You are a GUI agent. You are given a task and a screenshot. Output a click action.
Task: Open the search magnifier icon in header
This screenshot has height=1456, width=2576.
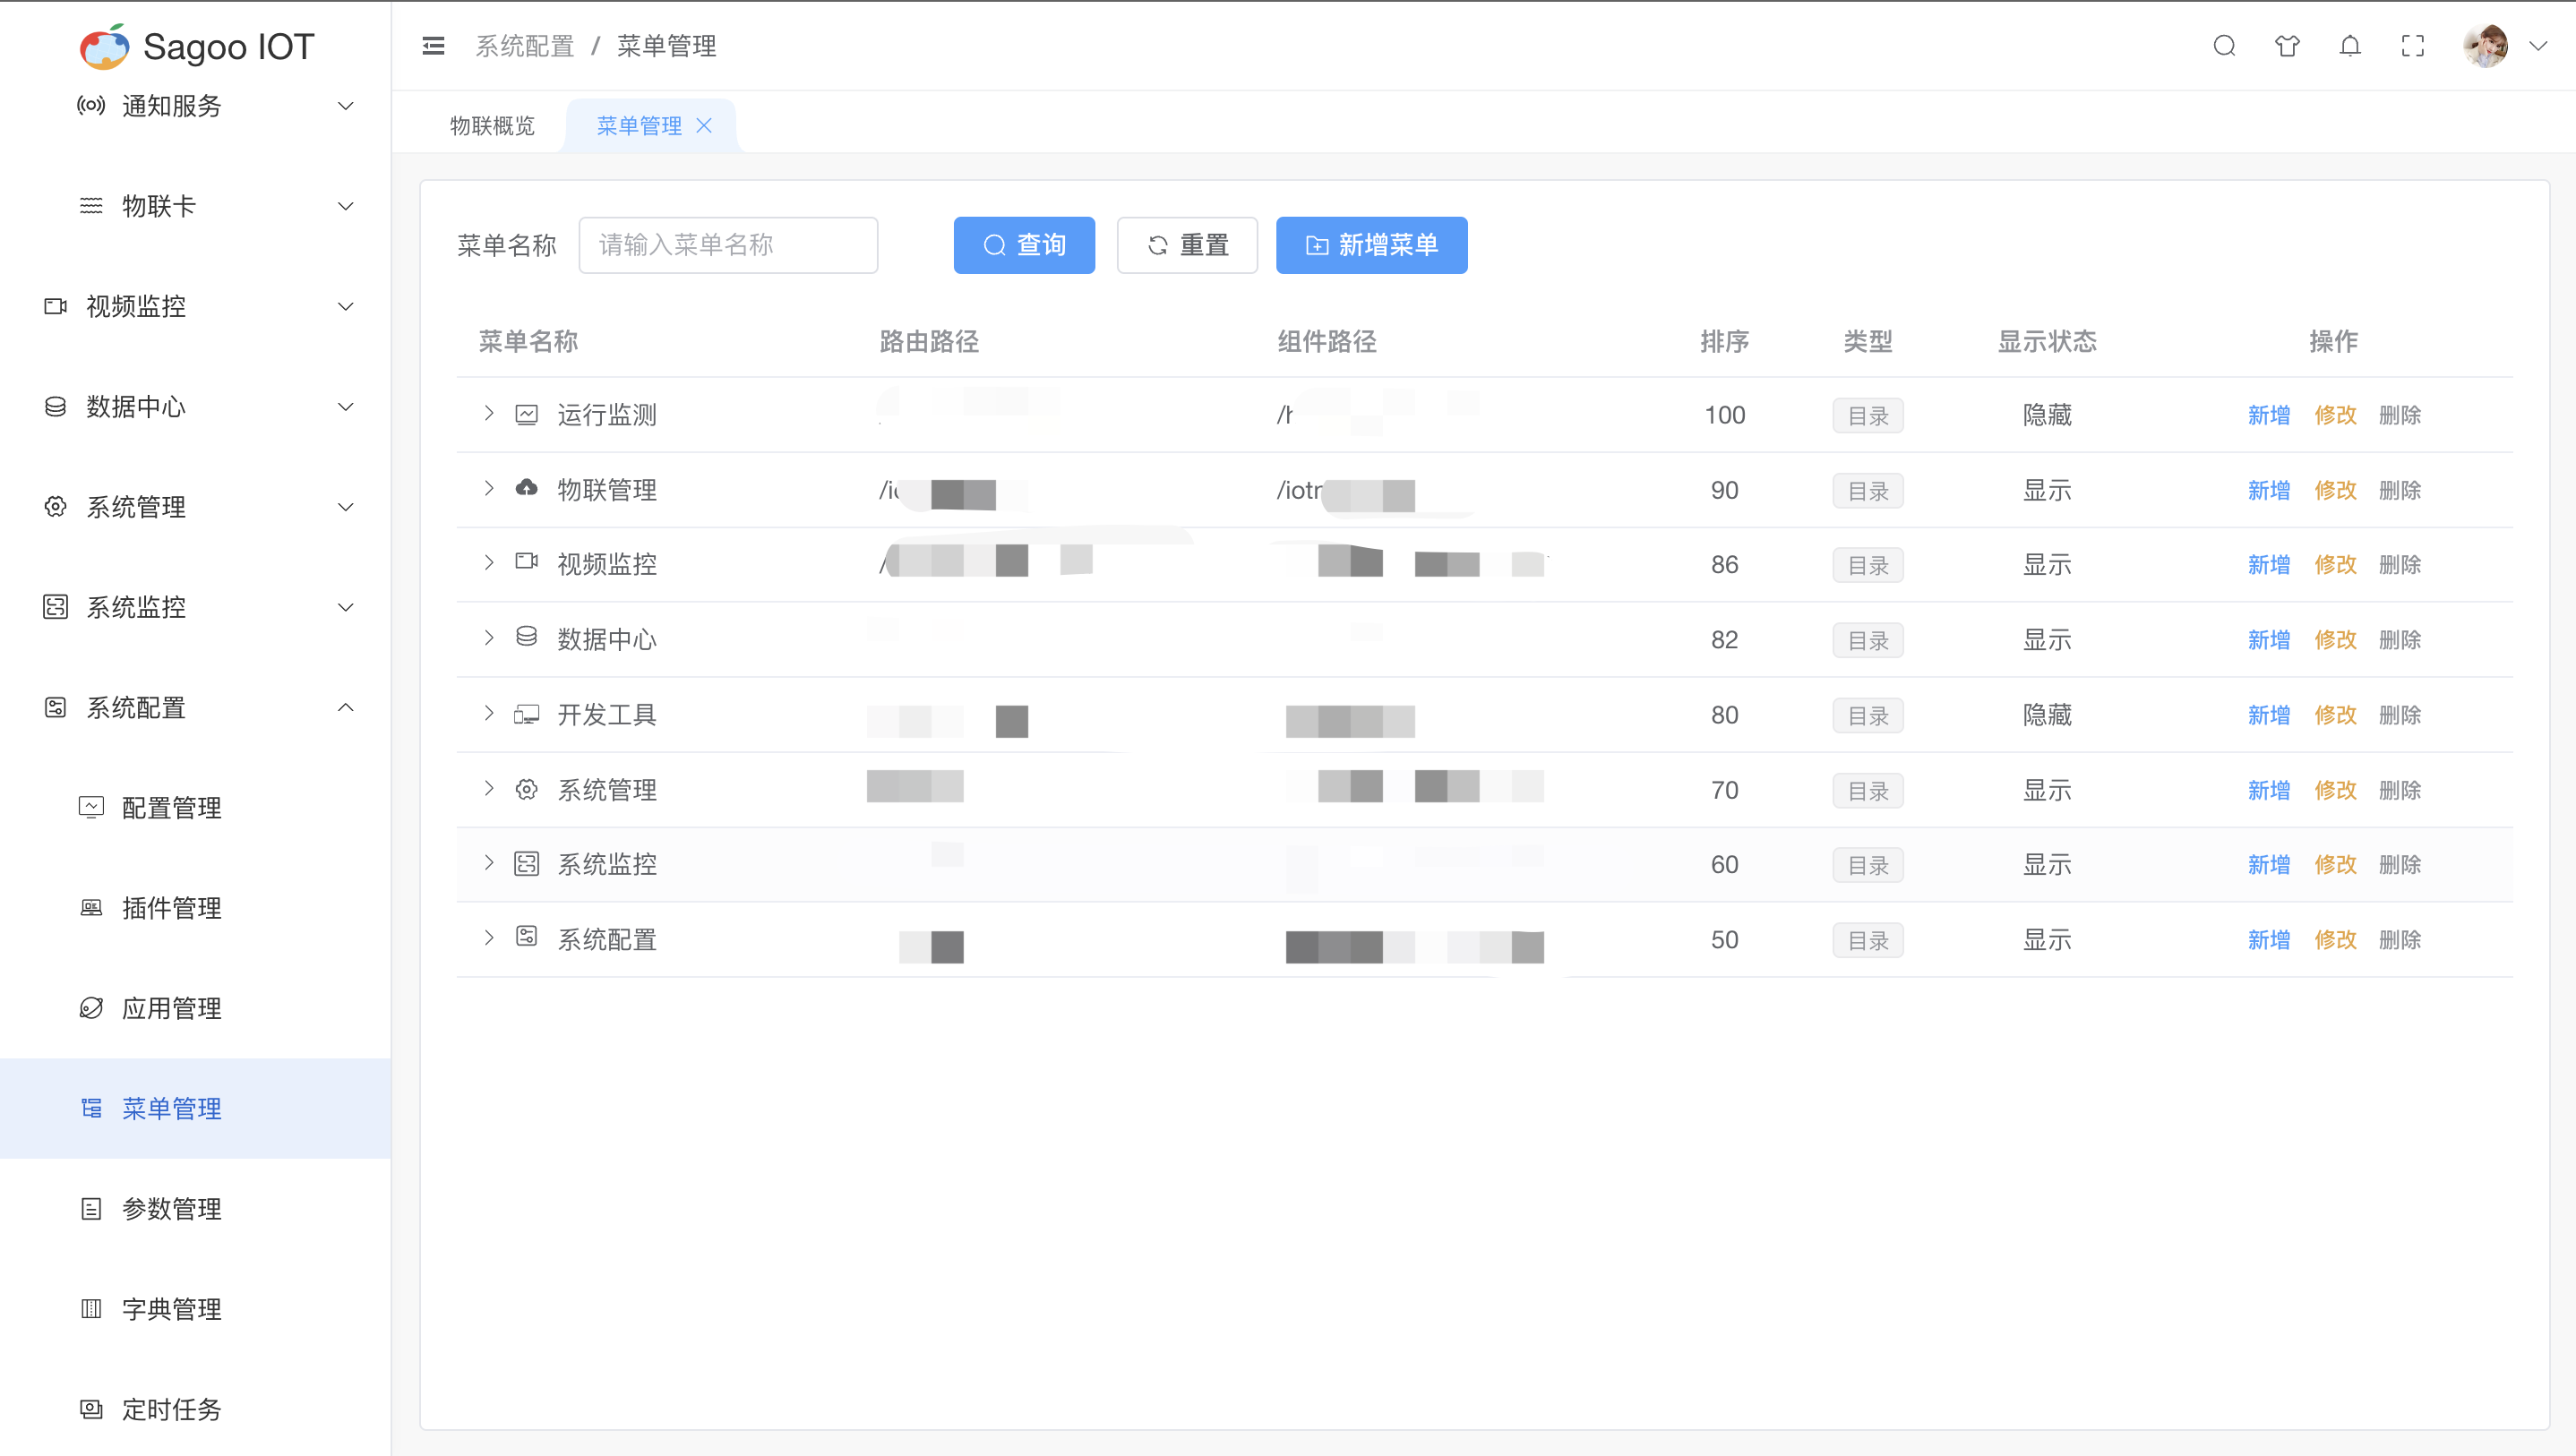click(x=2224, y=46)
